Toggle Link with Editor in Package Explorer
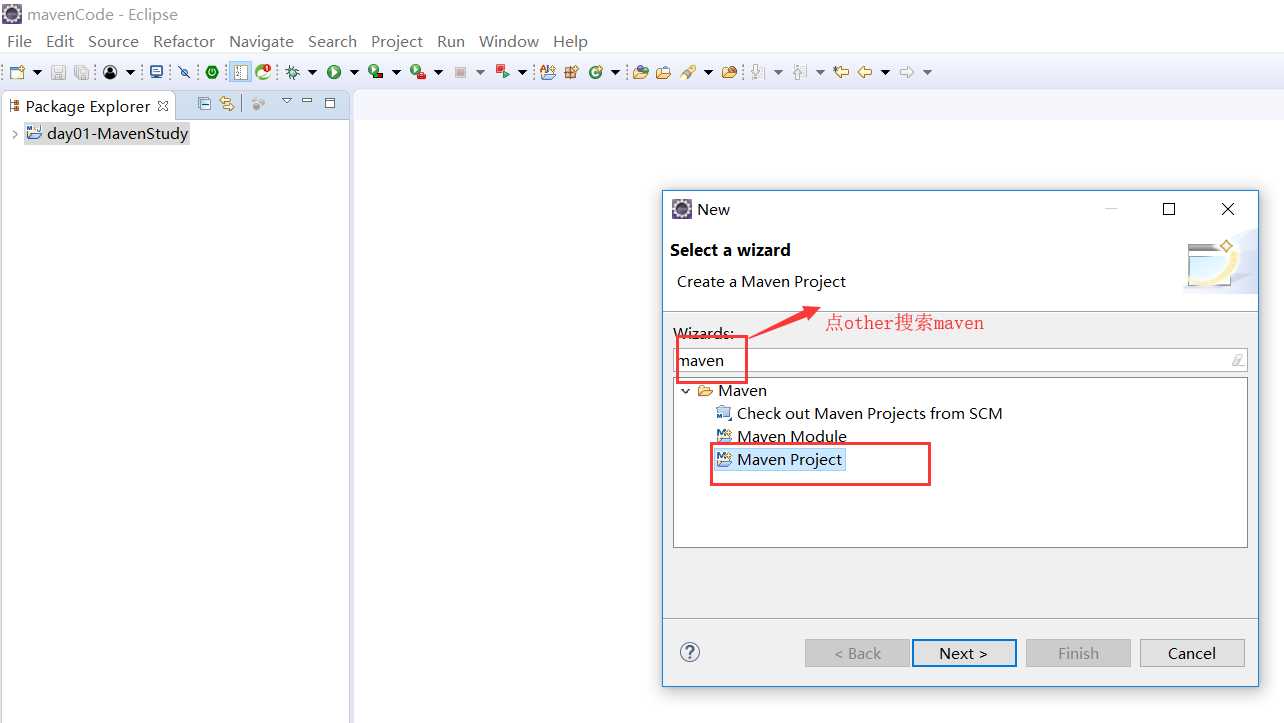The image size is (1284, 723). click(227, 103)
